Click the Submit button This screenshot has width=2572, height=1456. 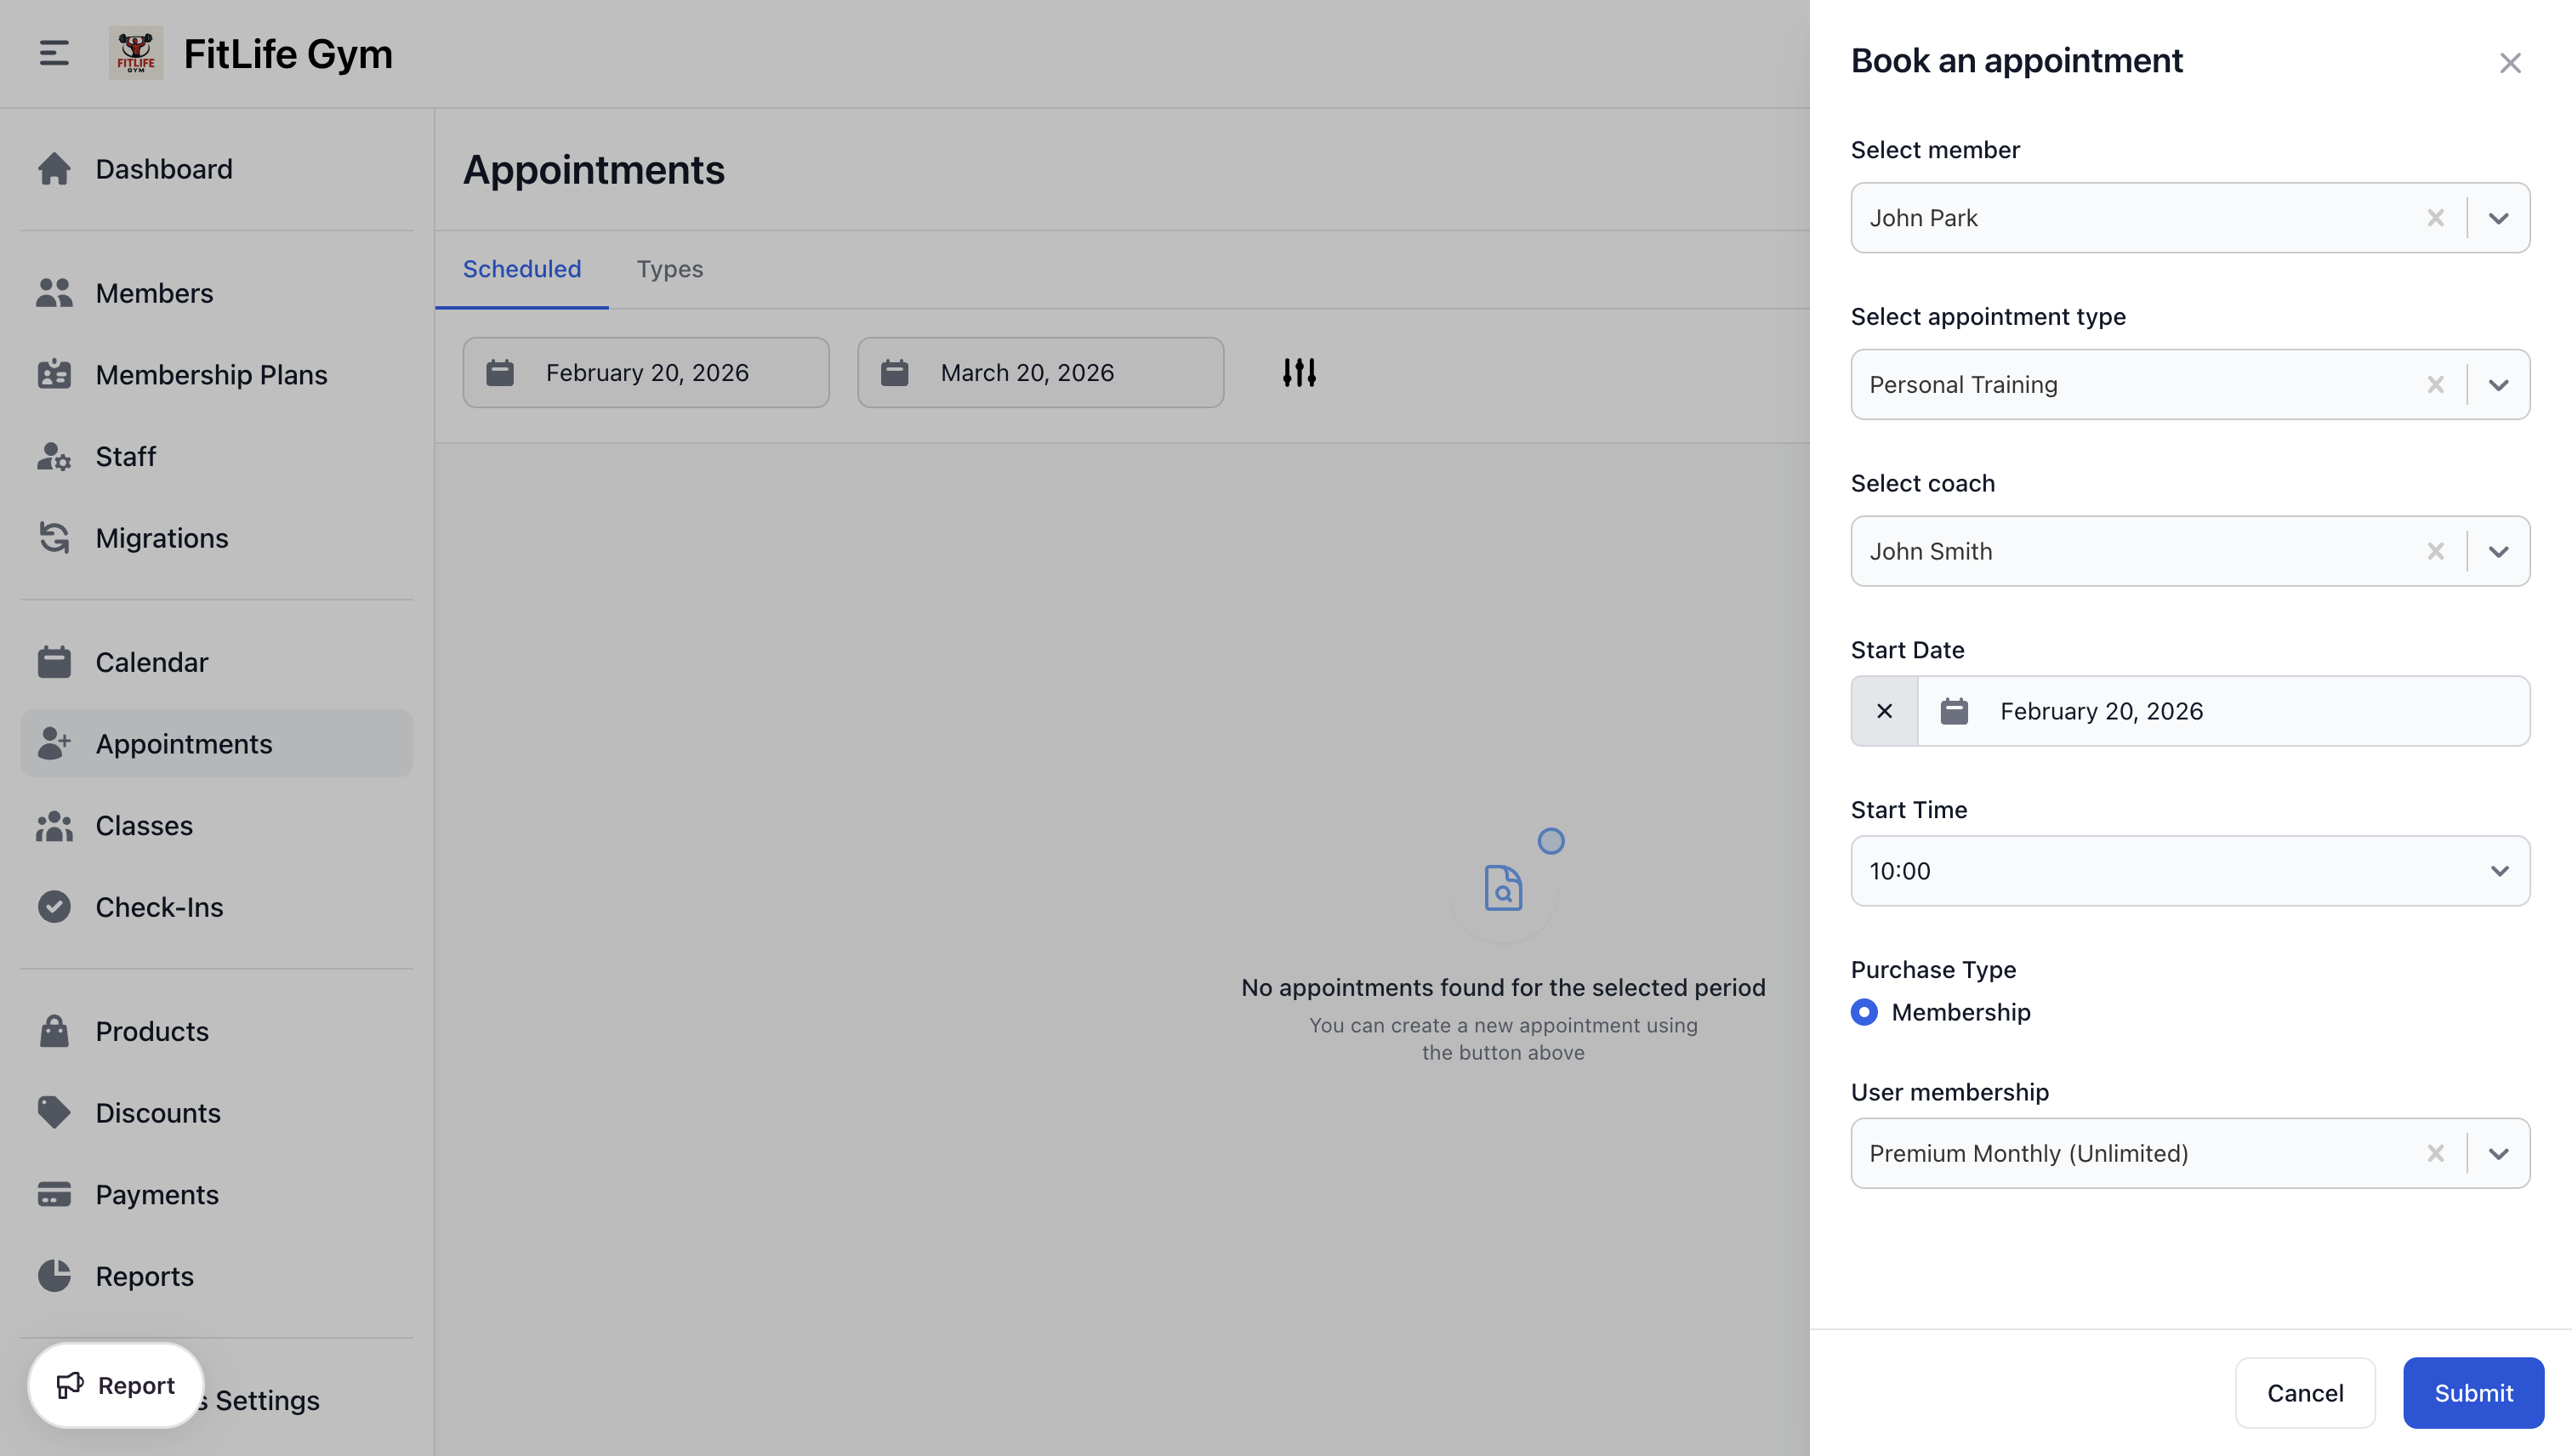[2473, 1393]
